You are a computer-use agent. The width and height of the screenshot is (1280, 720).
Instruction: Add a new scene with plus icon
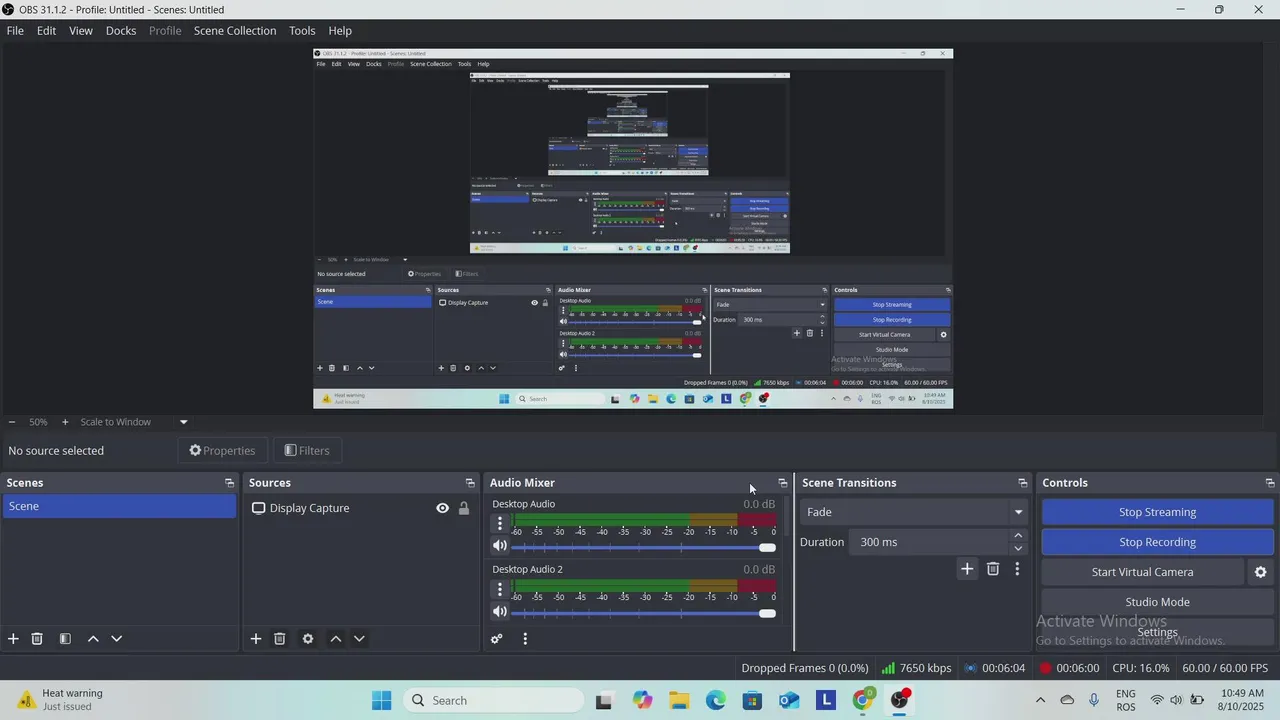[13, 639]
